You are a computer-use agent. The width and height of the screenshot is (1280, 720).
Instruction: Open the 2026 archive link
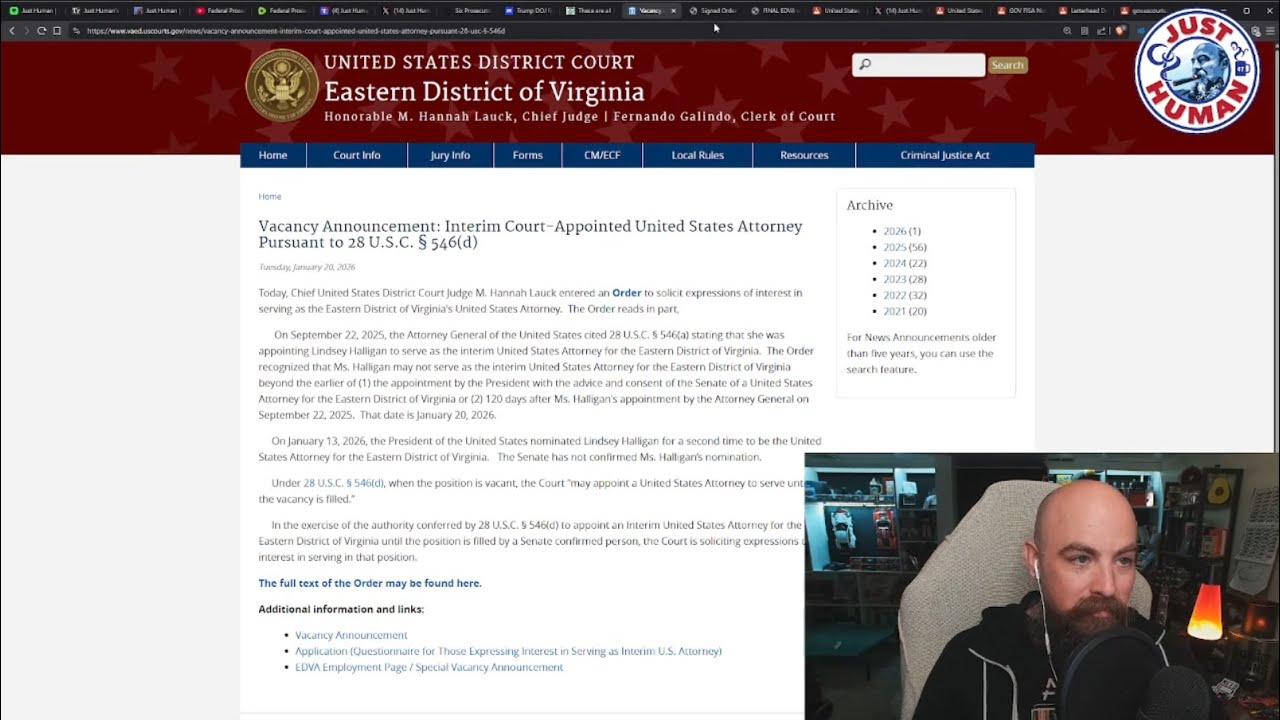coord(894,231)
